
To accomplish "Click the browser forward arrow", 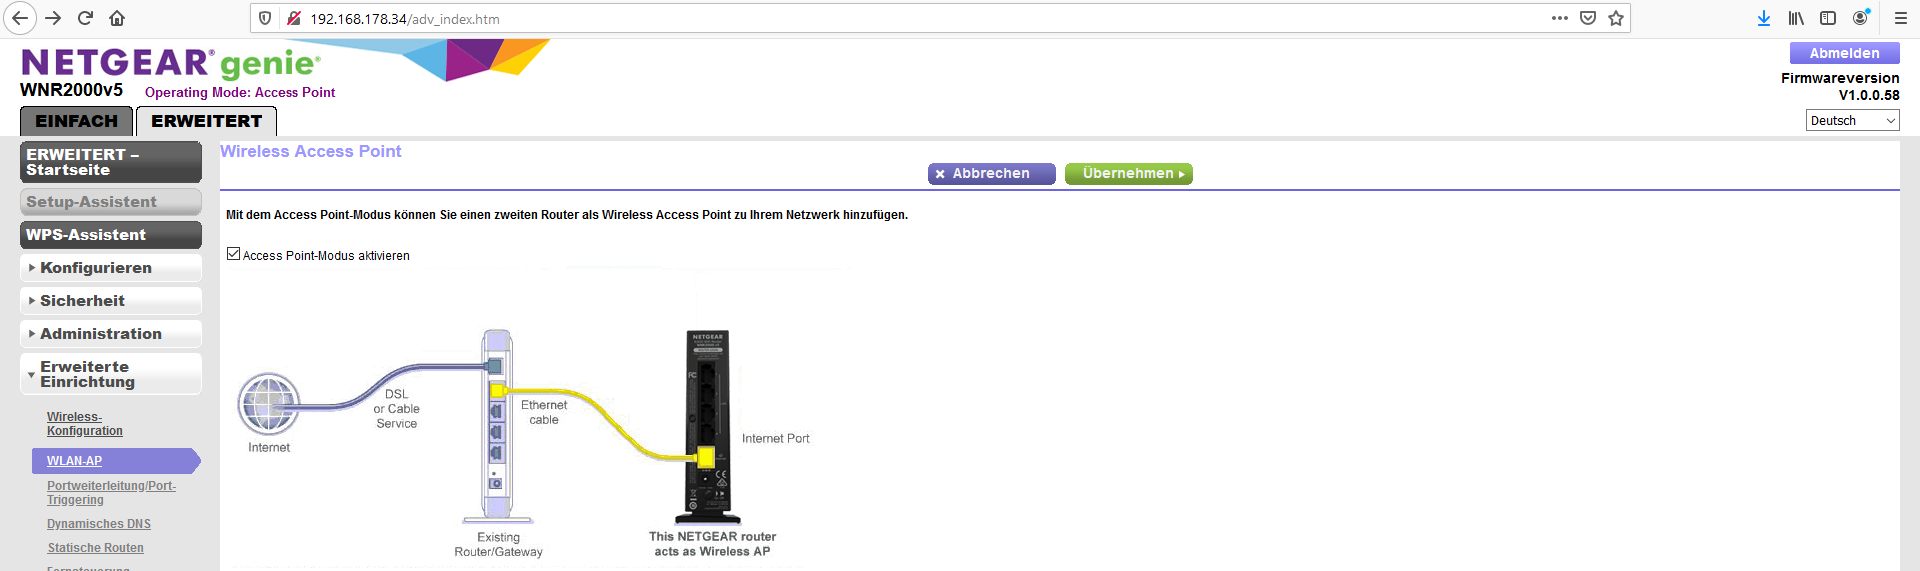I will pos(53,18).
